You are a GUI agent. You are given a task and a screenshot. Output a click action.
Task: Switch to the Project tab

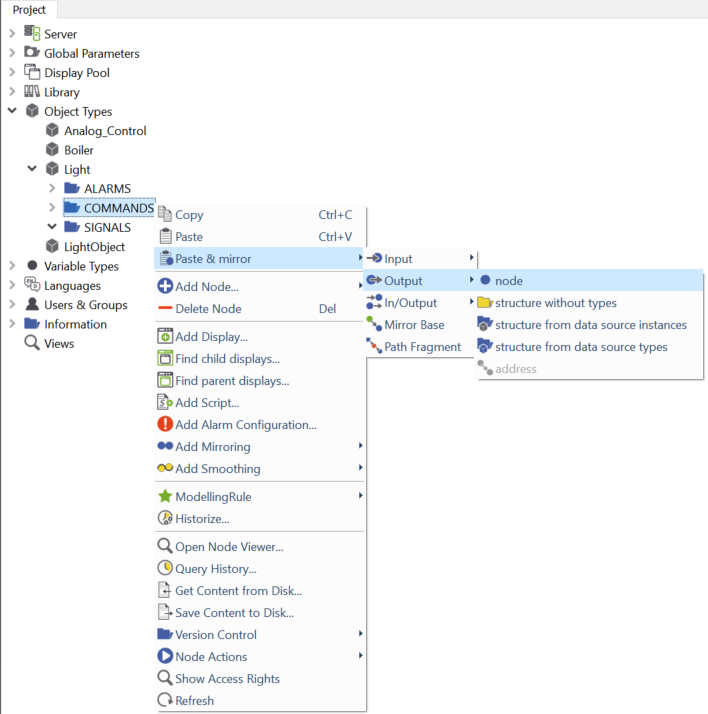click(29, 10)
